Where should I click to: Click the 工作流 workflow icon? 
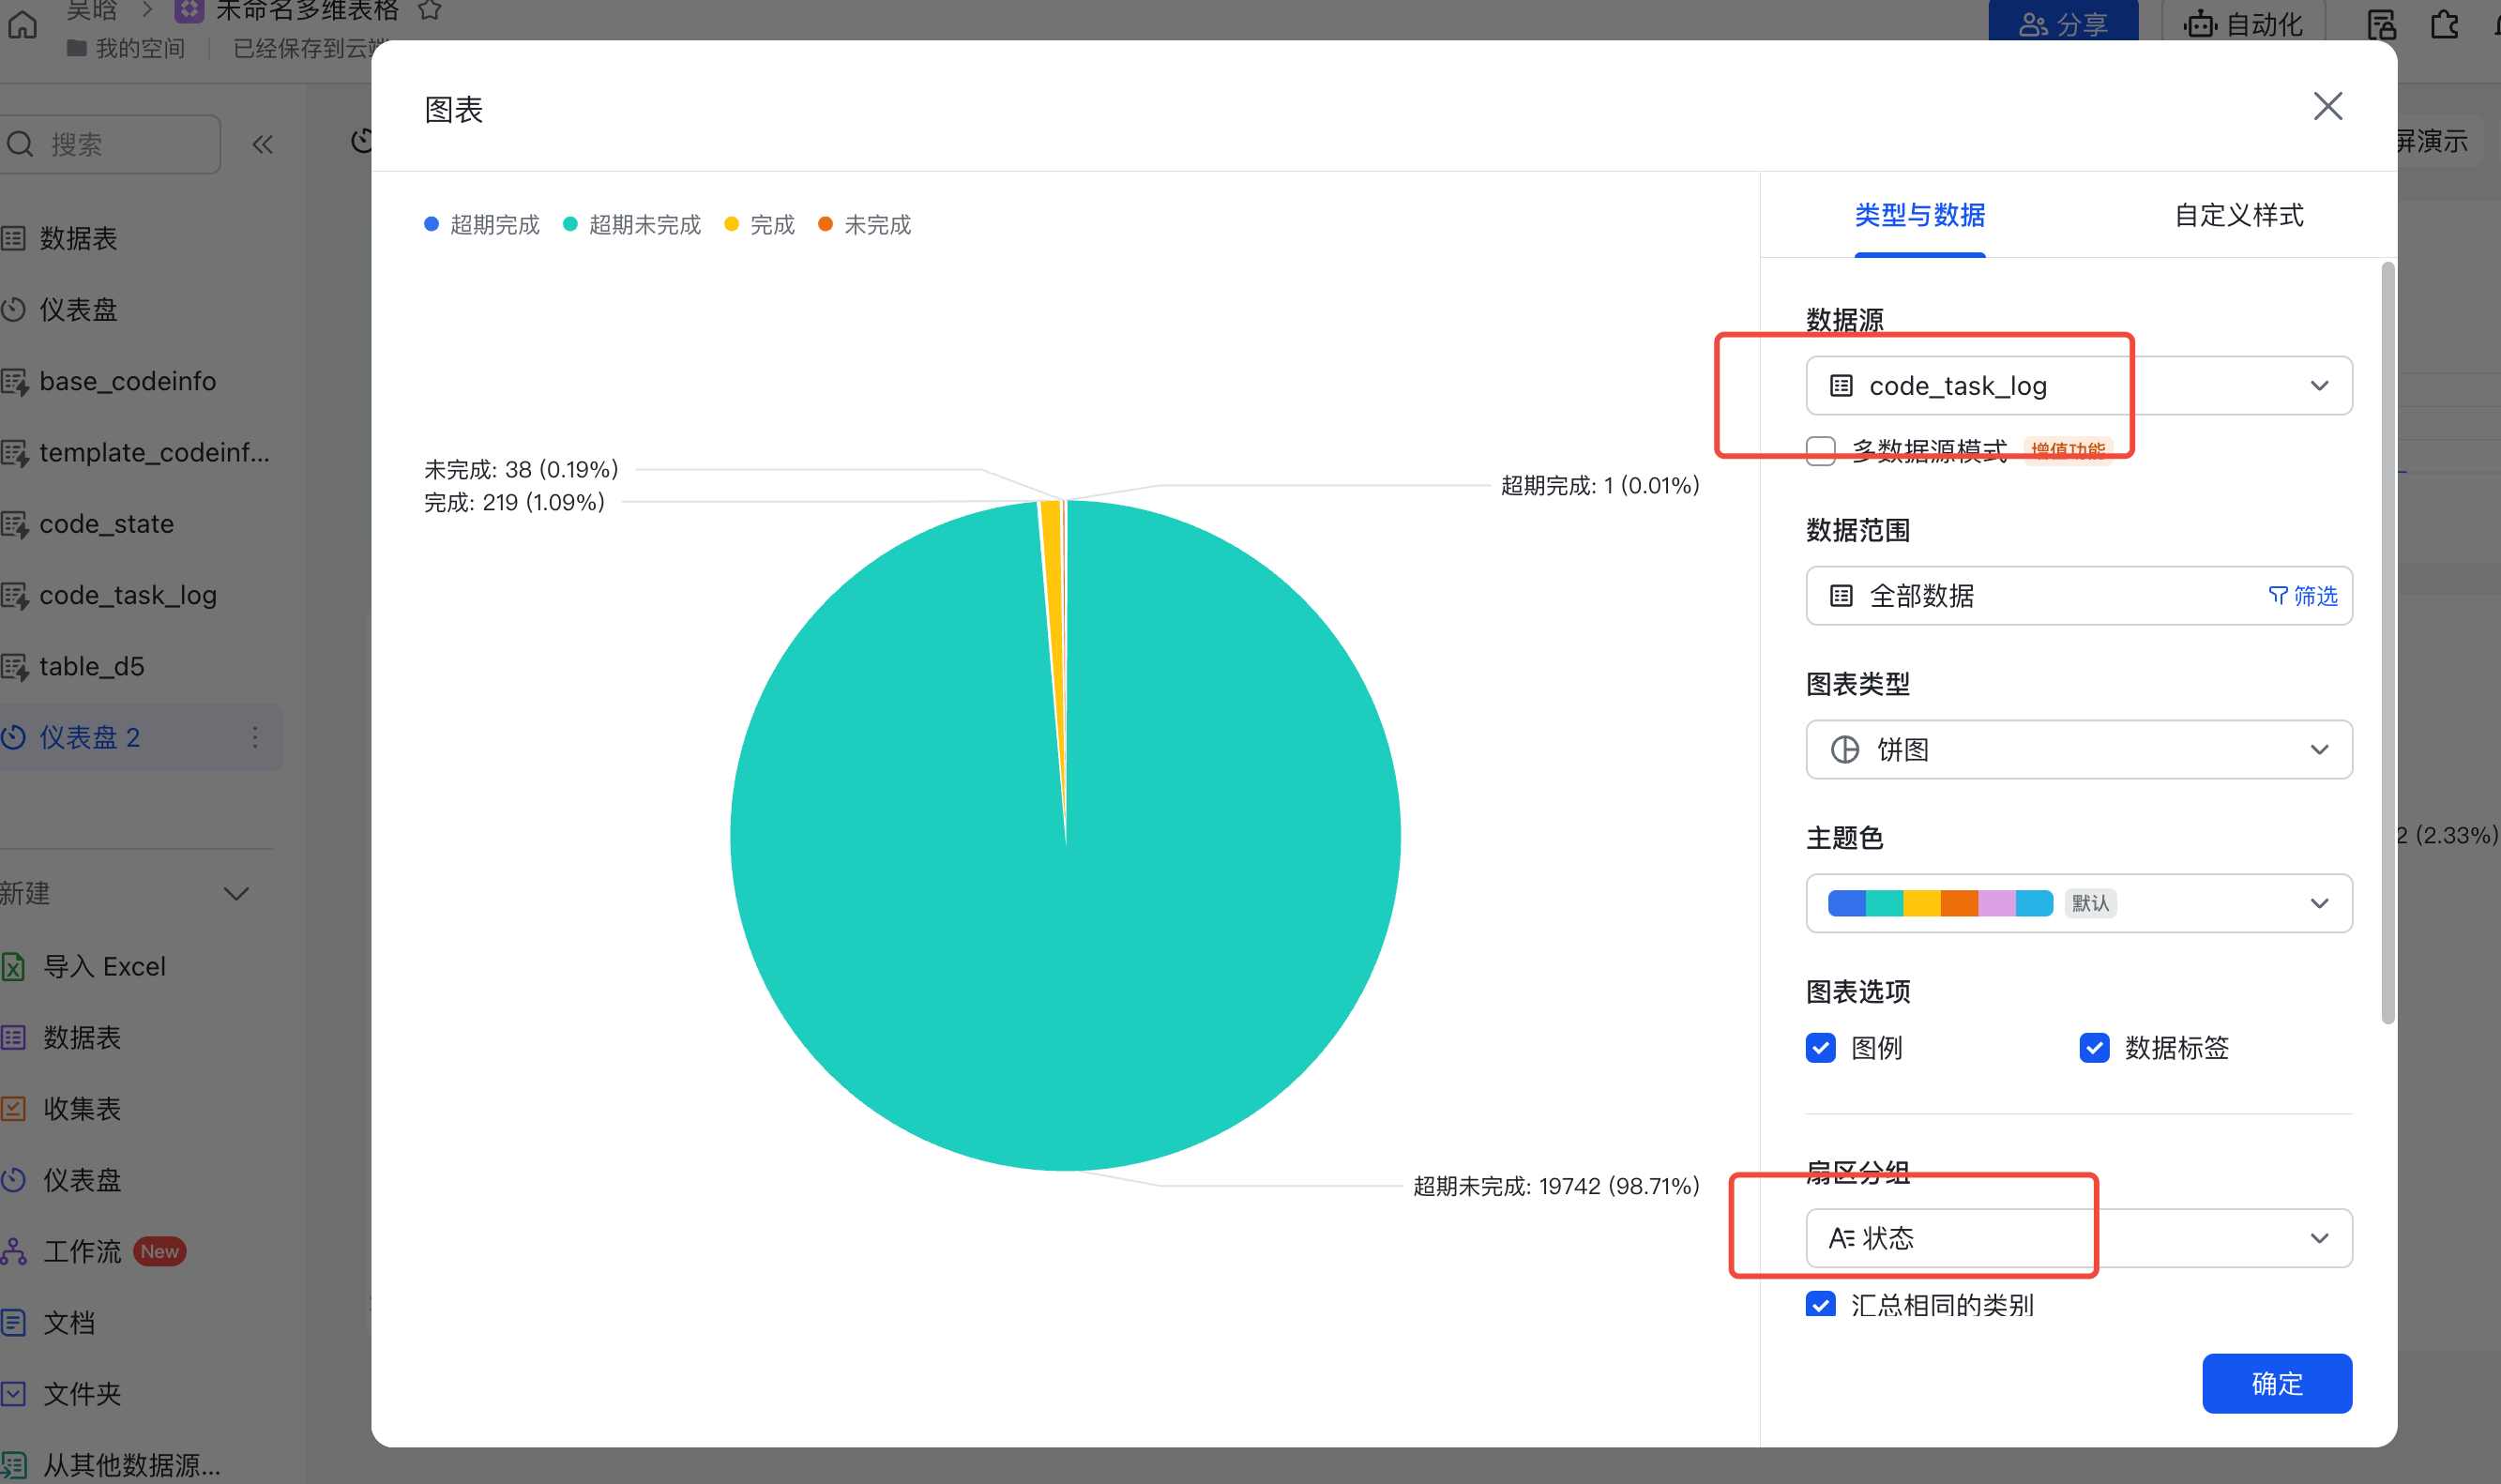13,1251
